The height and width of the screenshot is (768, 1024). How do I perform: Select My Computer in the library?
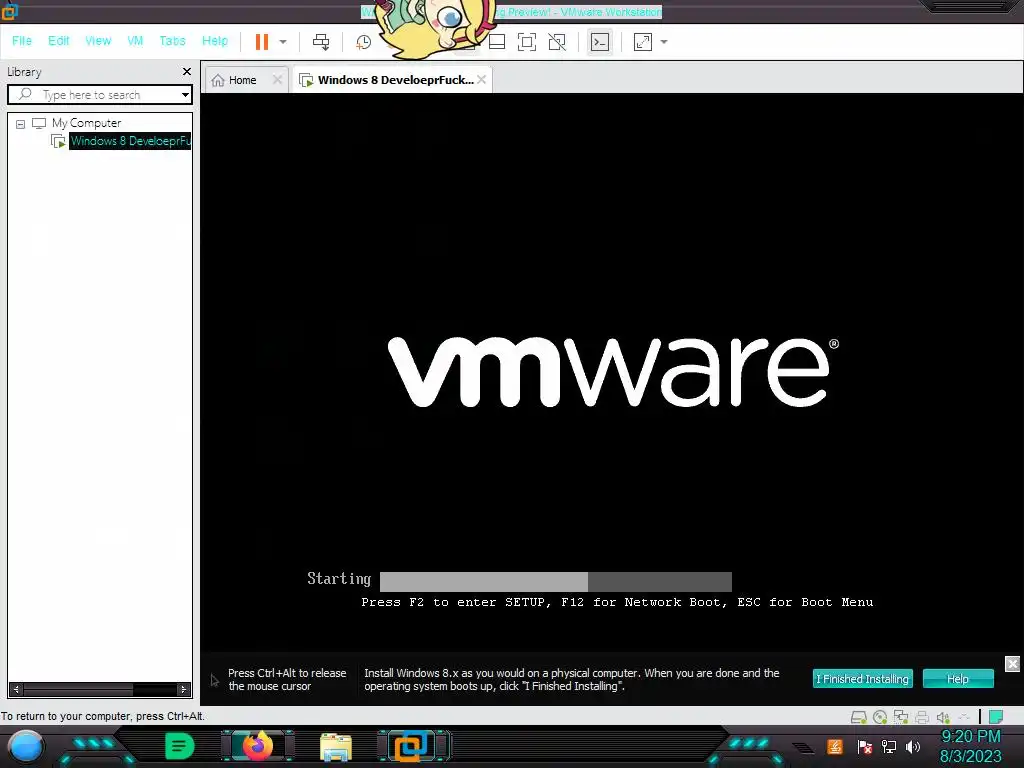point(86,123)
